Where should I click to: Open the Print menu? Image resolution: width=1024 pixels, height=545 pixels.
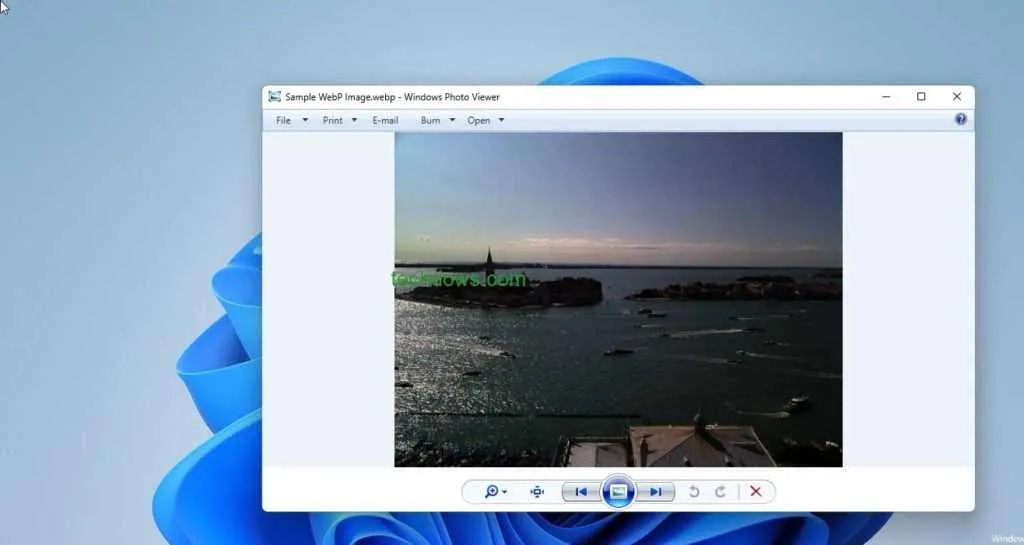pos(332,120)
